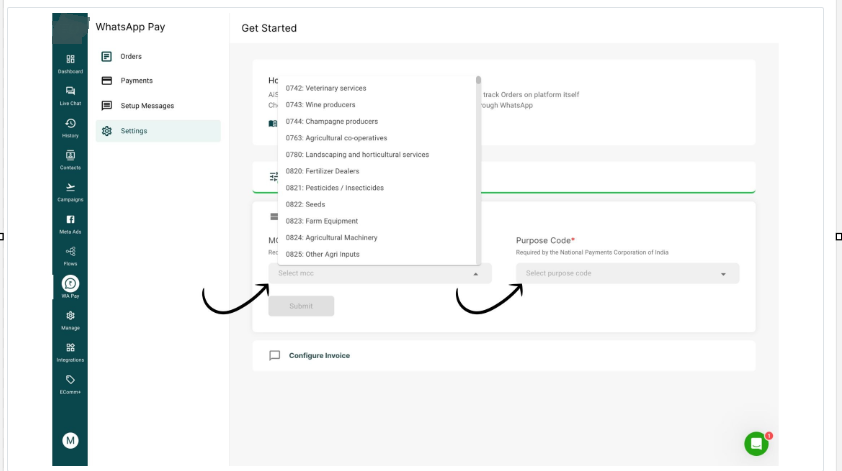Open Integrations from the sidebar
Screen dimensions: 842x471
pos(70,352)
